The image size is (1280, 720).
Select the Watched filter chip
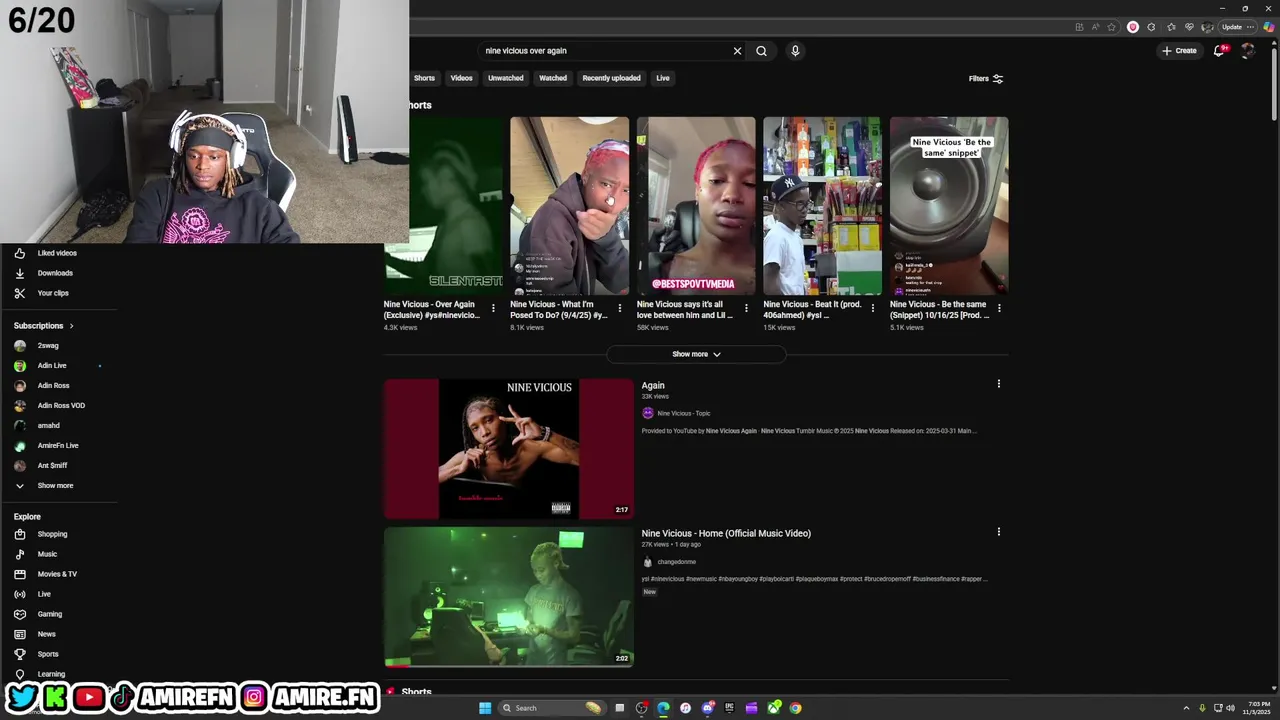point(553,78)
